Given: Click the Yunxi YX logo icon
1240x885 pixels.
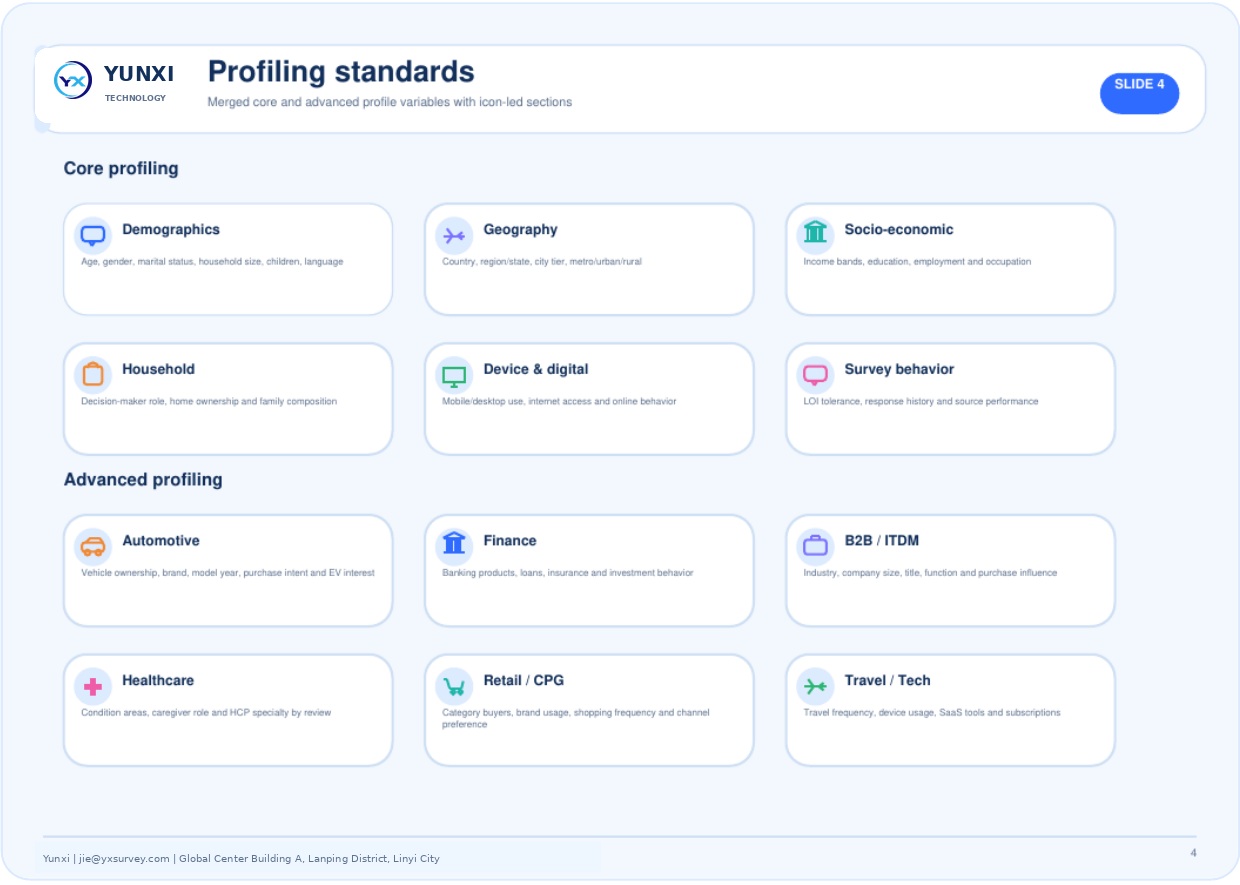Looking at the screenshot, I should (73, 80).
